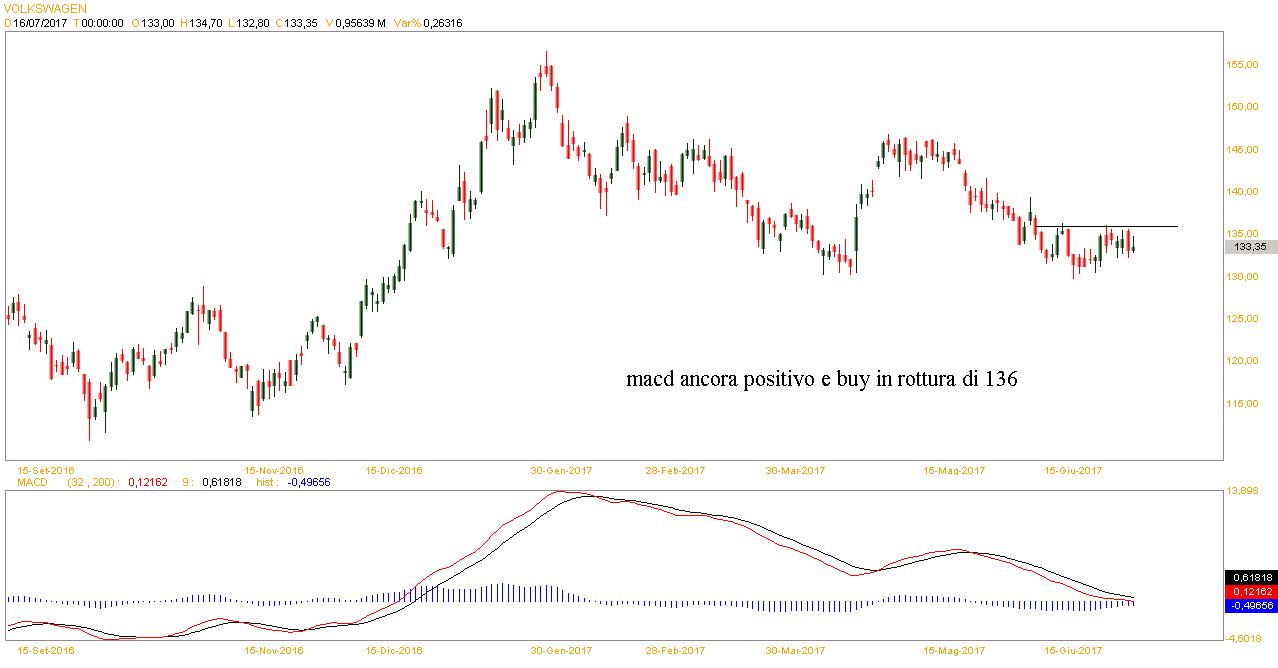Click the blue hist value -0,49656 label
1278x668 pixels.
click(x=308, y=482)
